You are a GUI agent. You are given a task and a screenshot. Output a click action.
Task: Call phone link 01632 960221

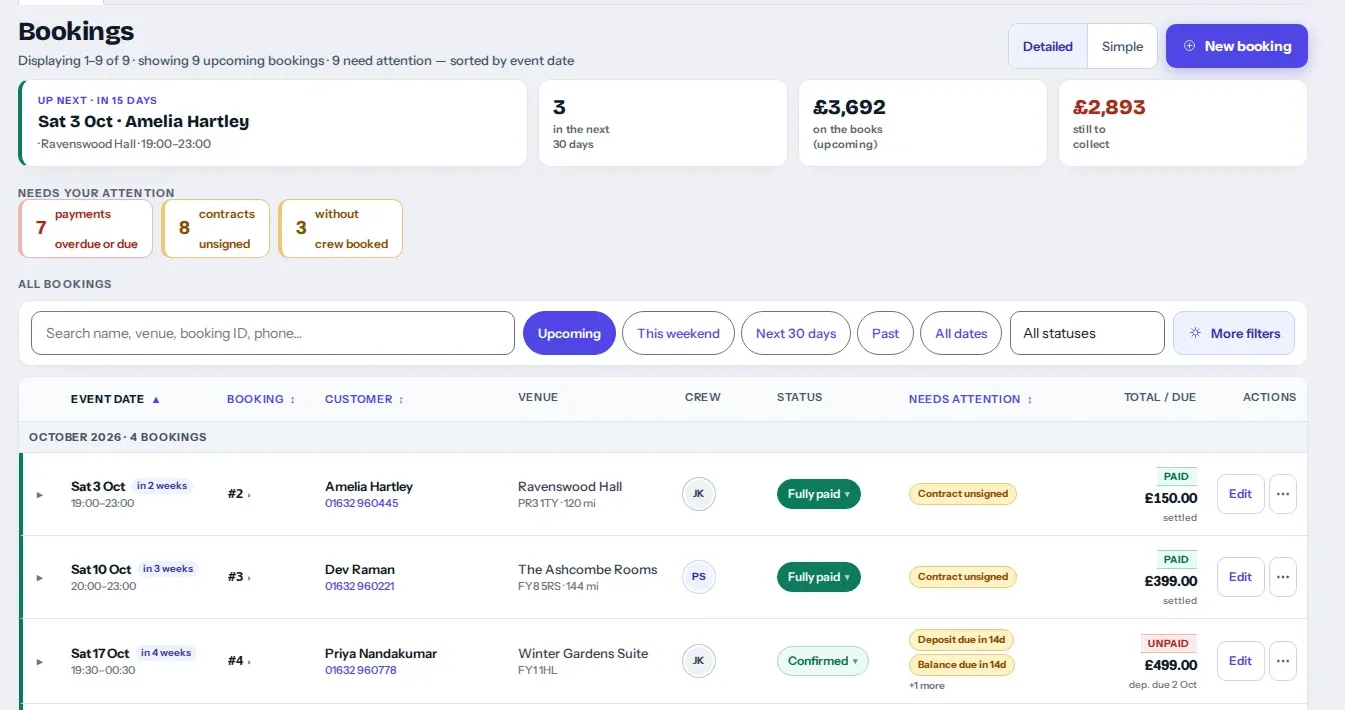[359, 586]
